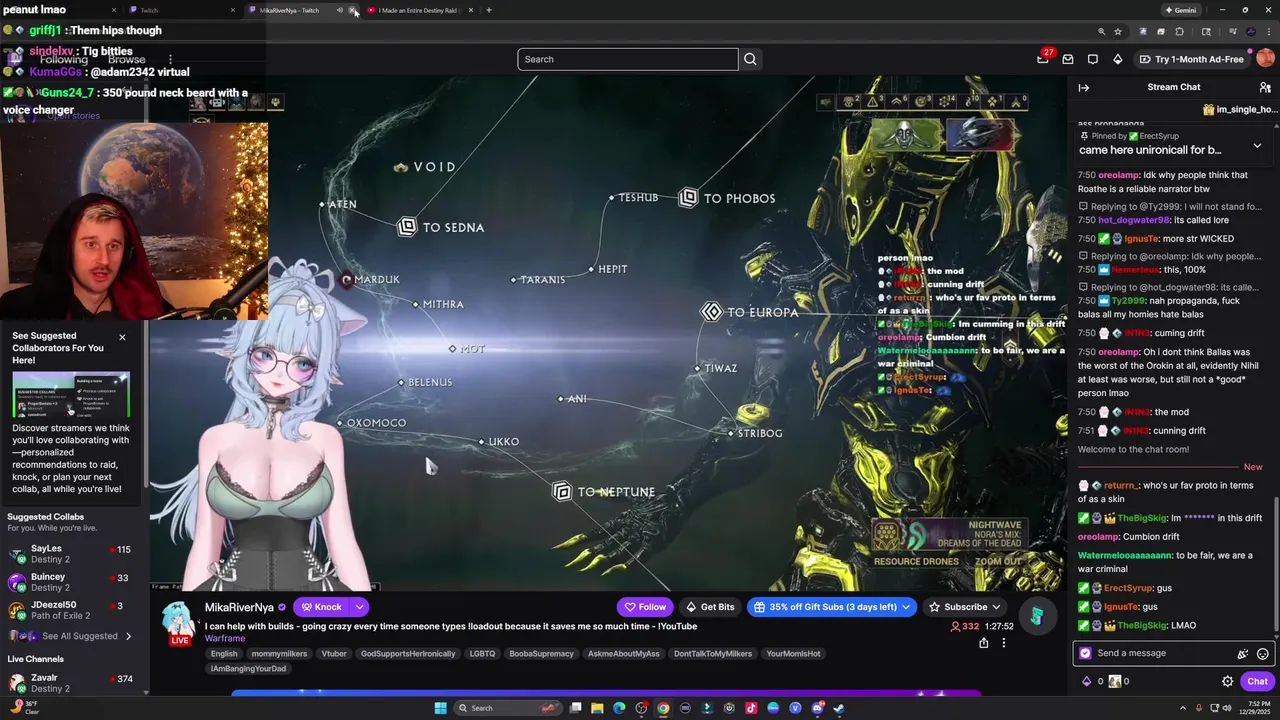Click the Suggested Collabs preview thumbnail
The height and width of the screenshot is (720, 1280).
tap(71, 395)
